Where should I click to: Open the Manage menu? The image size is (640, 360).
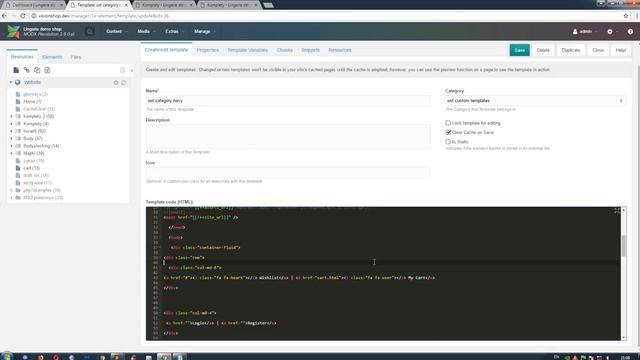click(204, 31)
